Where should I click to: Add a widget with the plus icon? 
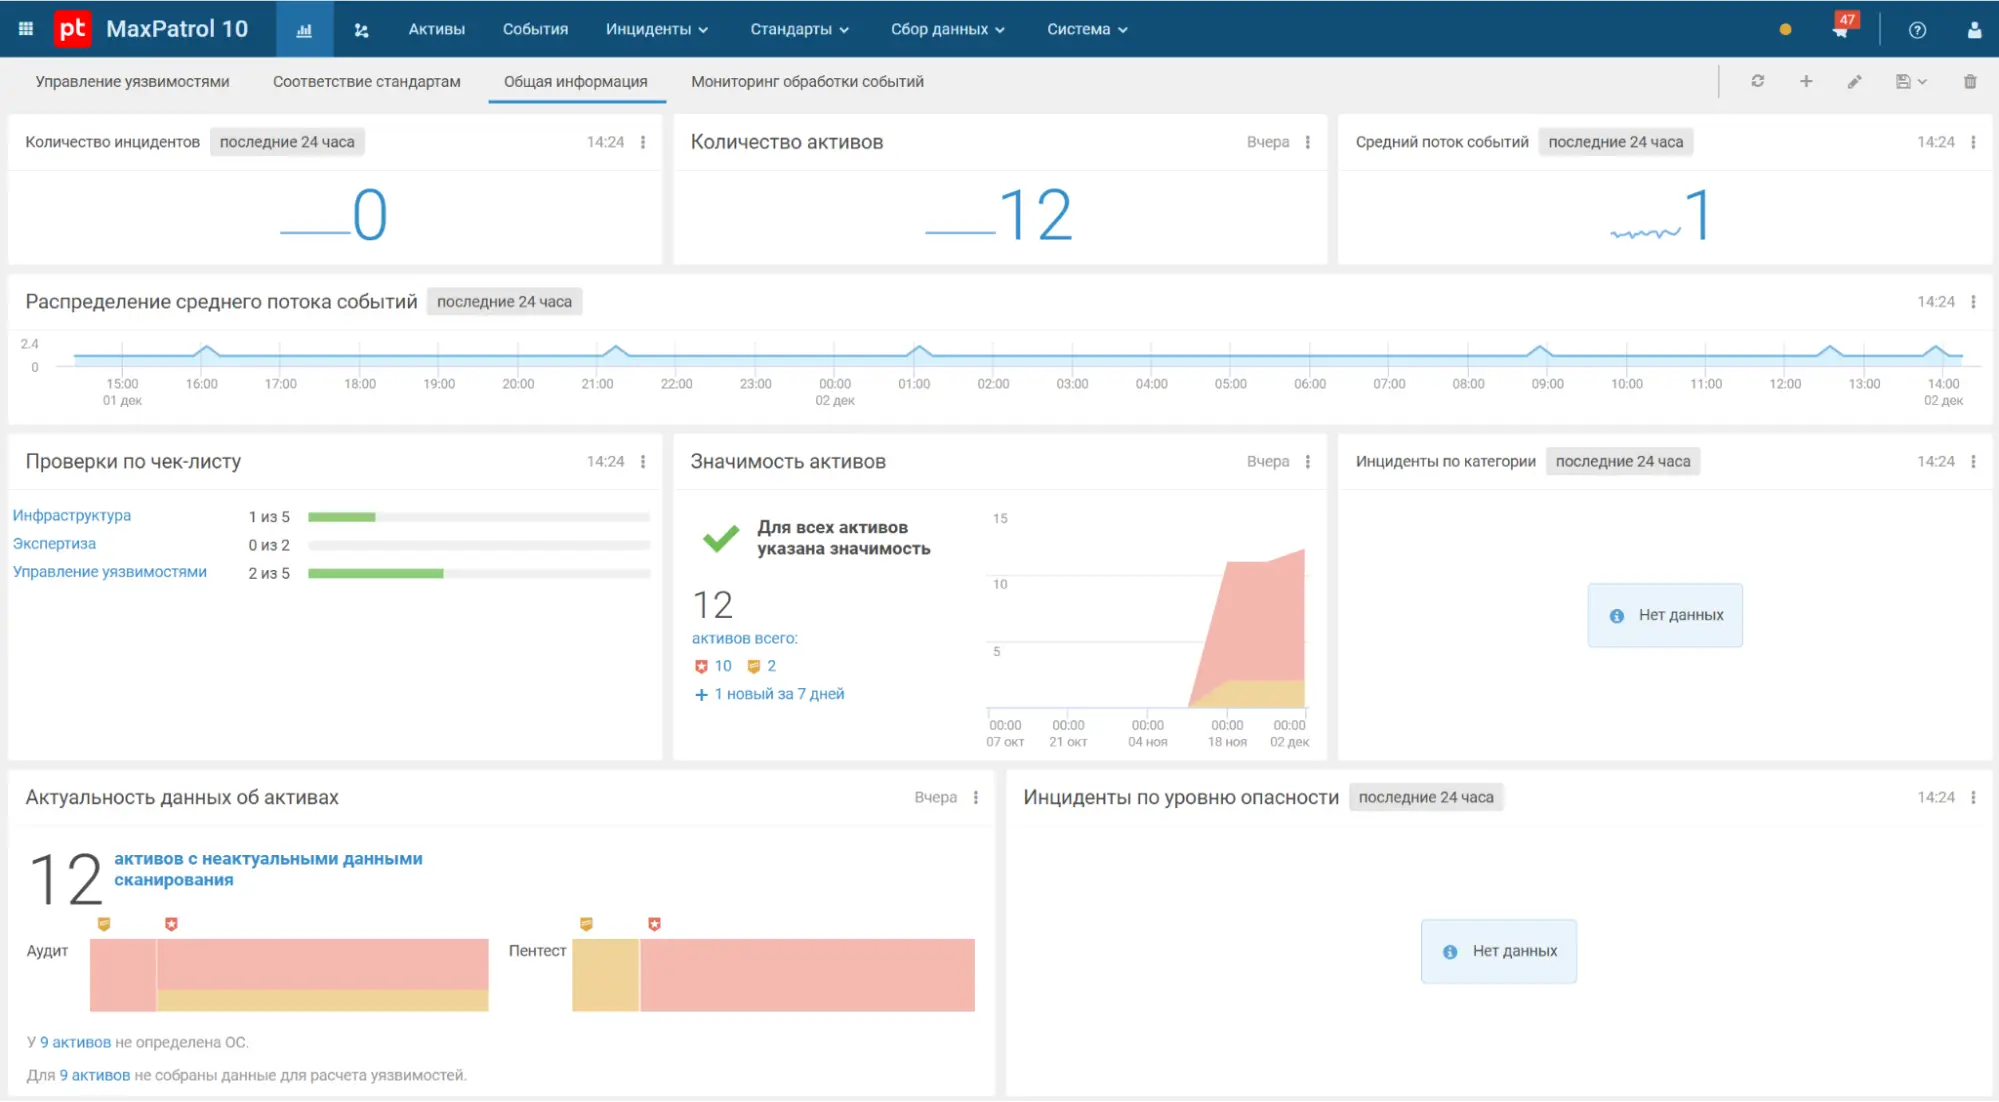click(x=1806, y=81)
